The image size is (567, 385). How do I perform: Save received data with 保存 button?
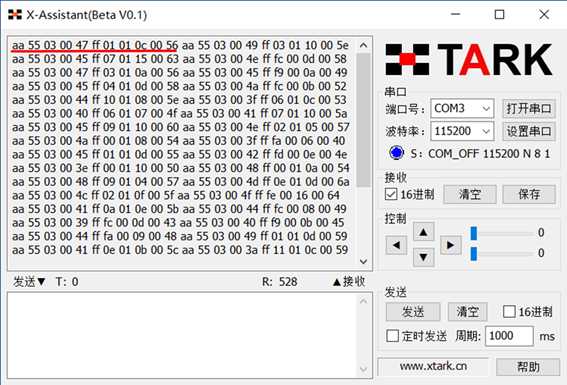pos(529,194)
